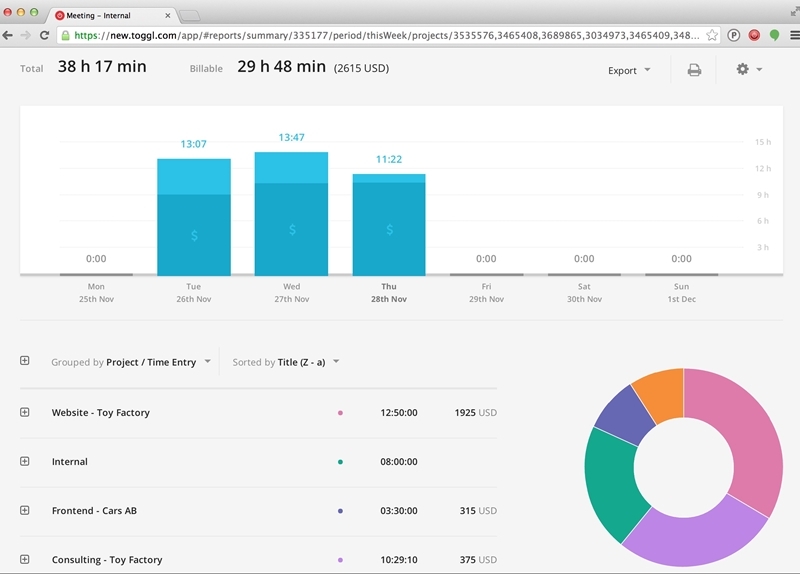Open Grouped by Project / Time Entry dropdown
This screenshot has width=800, height=574.
[x=131, y=362]
